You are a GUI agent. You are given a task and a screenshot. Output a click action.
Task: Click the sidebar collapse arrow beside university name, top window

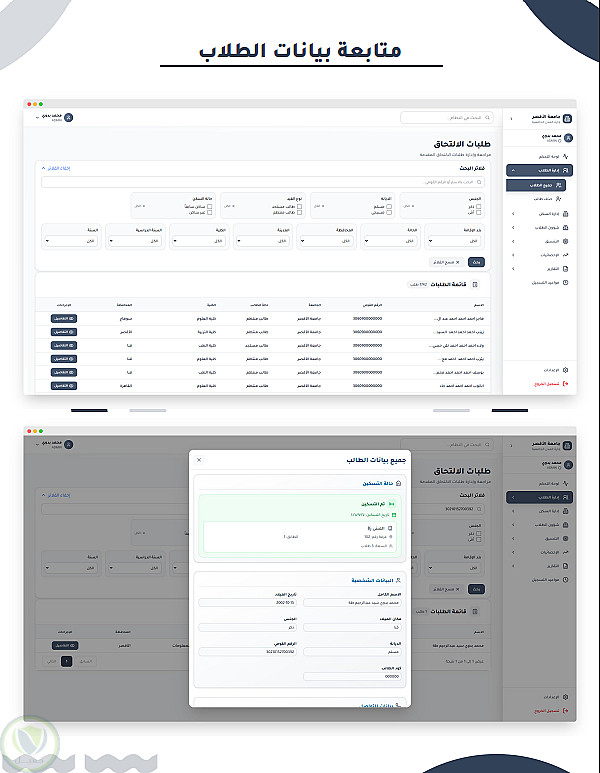click(x=511, y=118)
